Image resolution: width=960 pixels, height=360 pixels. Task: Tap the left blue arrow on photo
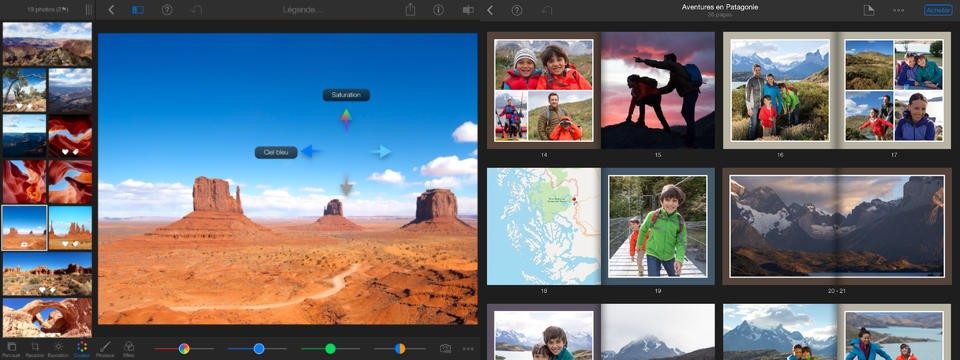coord(310,151)
